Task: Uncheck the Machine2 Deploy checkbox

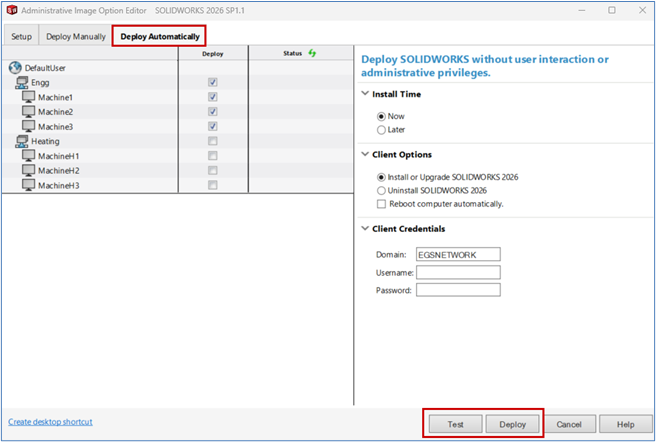Action: click(213, 111)
